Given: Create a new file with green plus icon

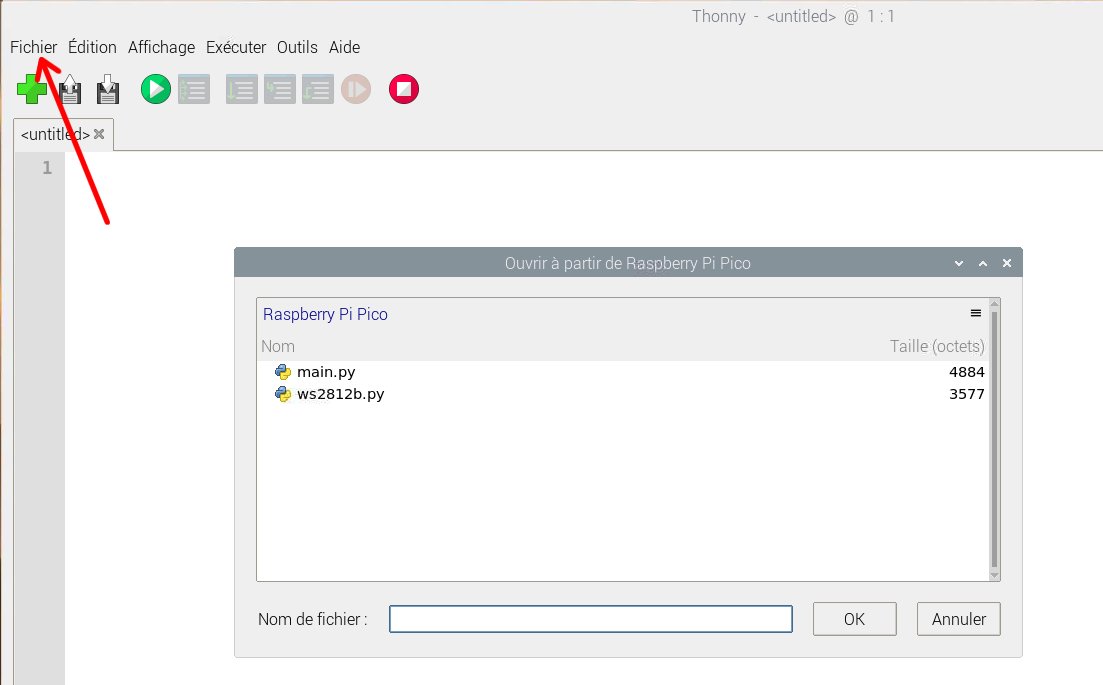Looking at the screenshot, I should 31,89.
